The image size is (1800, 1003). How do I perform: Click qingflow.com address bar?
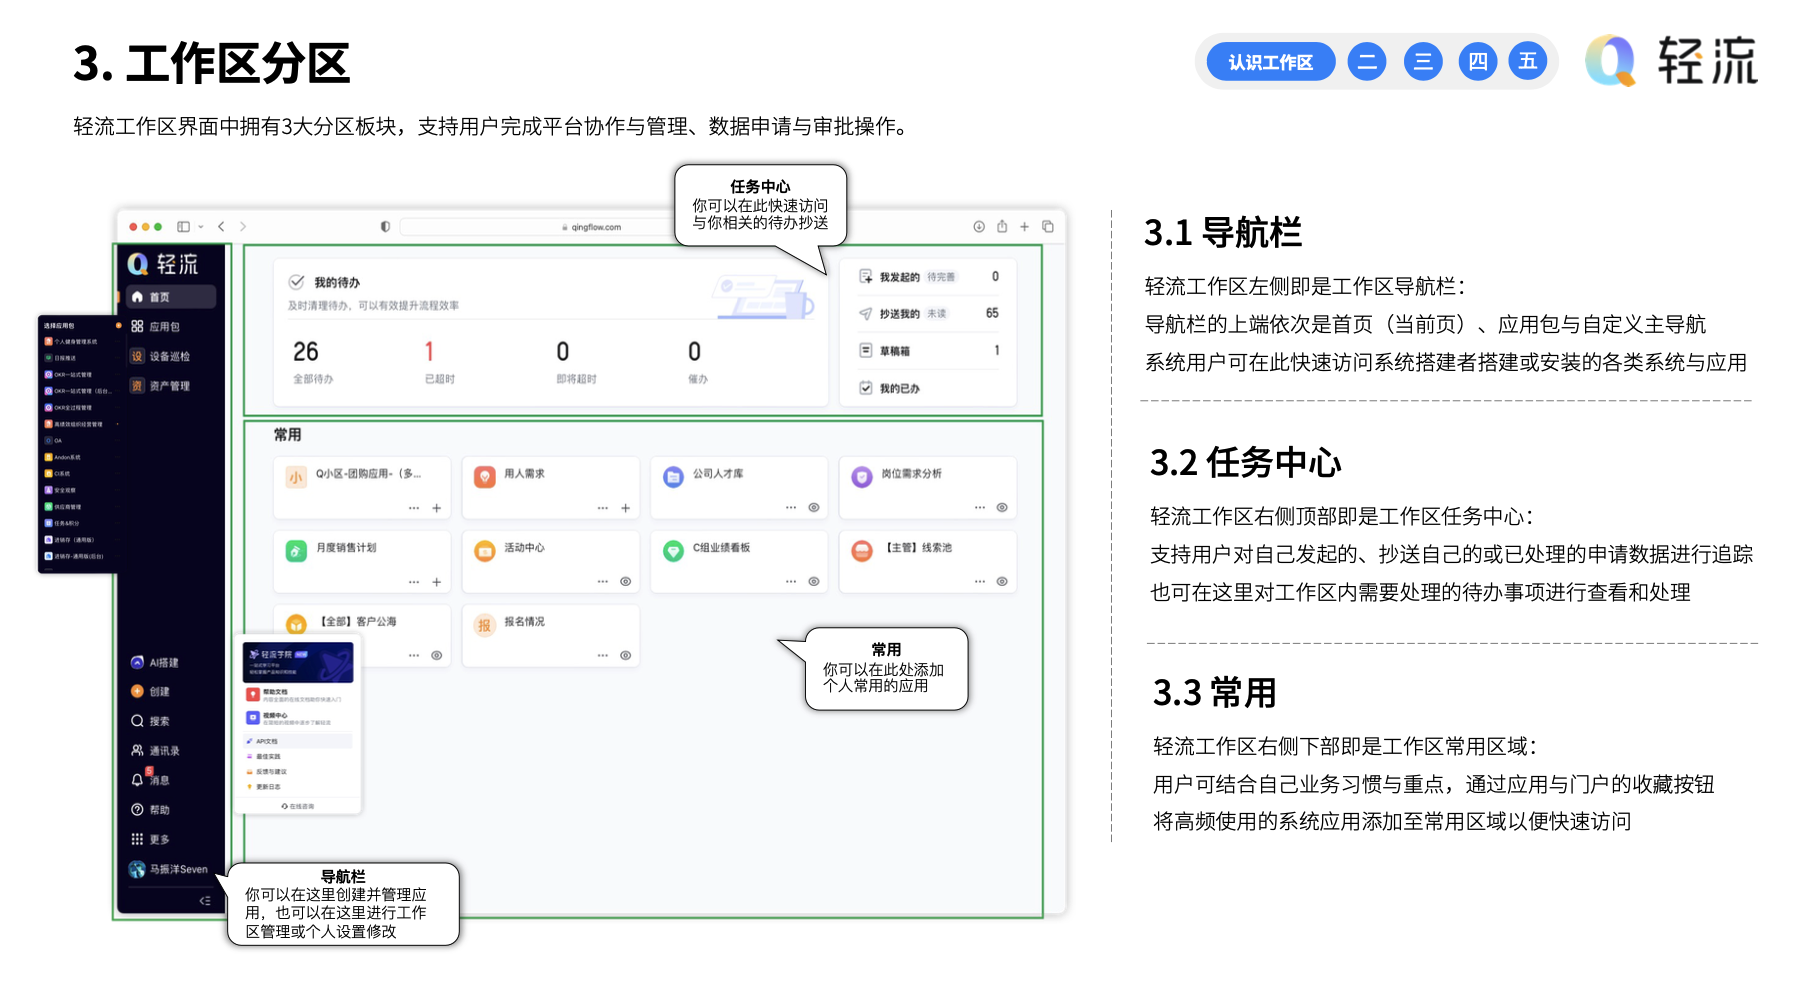[590, 227]
